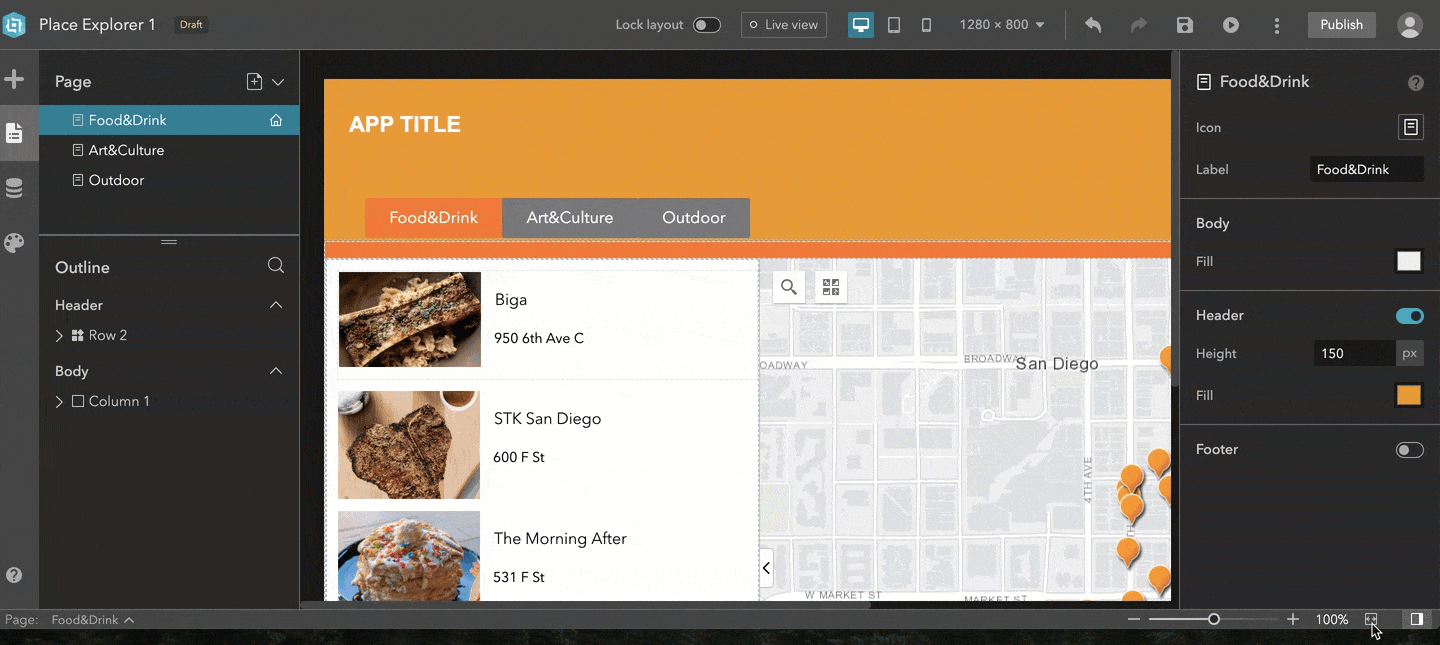Select the Art&Culture page in list
The width and height of the screenshot is (1440, 645).
coord(169,150)
